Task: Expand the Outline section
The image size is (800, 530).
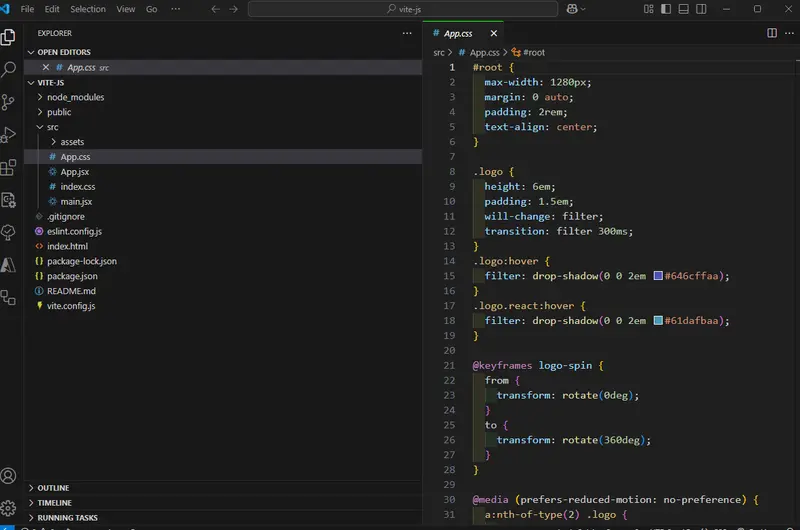Action: (x=53, y=488)
